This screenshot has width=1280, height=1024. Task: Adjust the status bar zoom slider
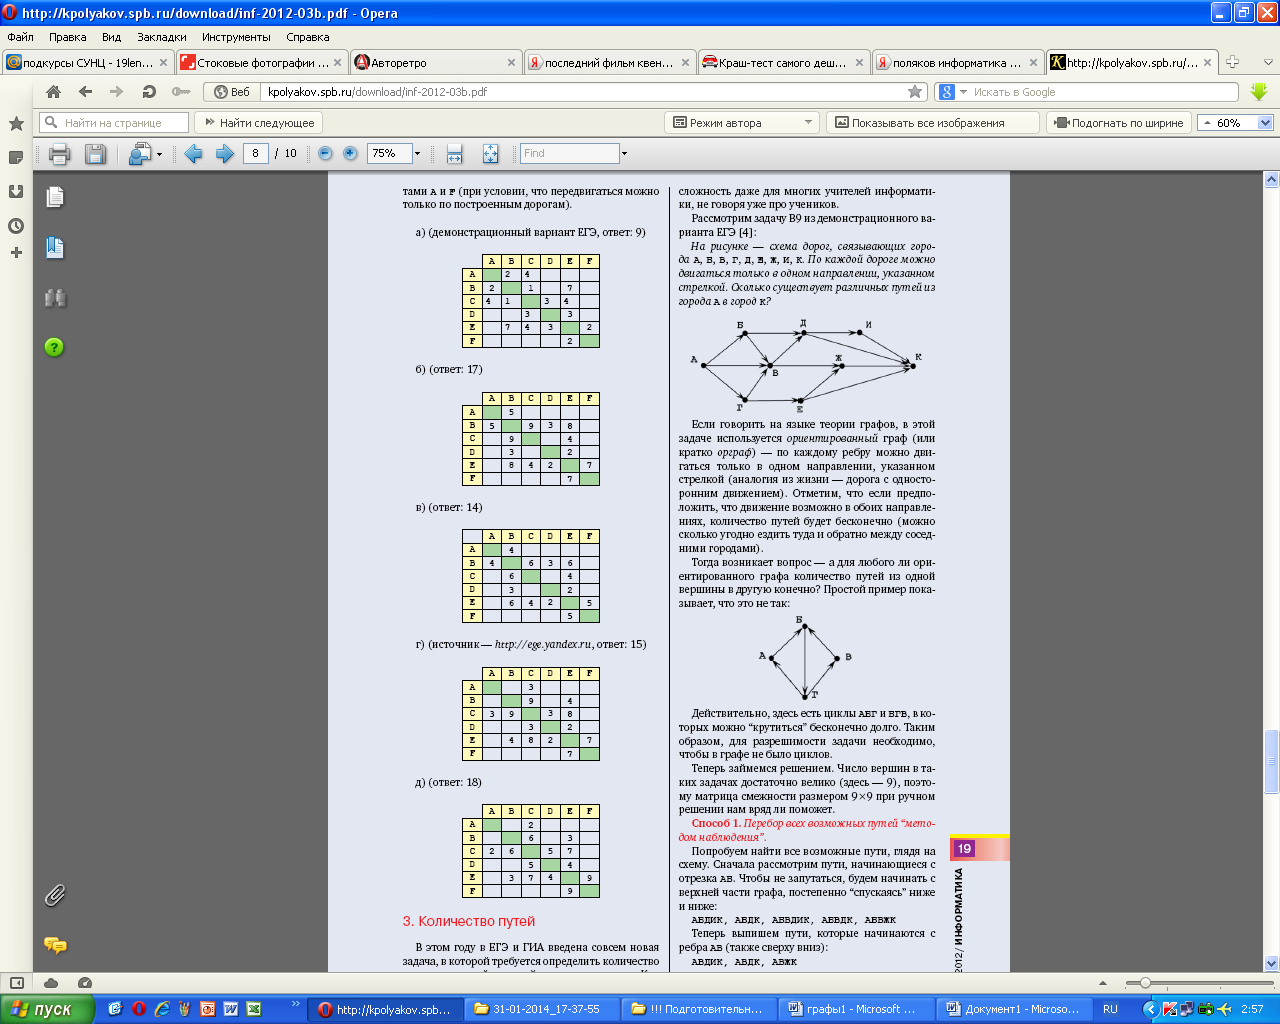tap(1145, 983)
